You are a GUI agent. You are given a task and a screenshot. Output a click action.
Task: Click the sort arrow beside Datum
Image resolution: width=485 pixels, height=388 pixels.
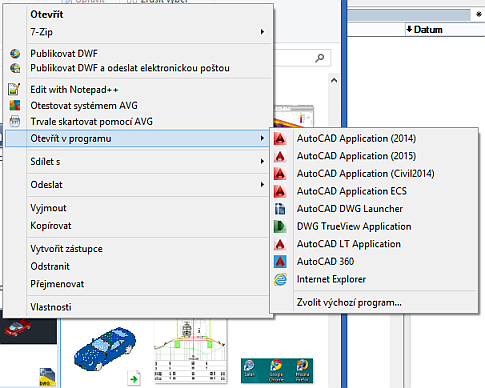click(x=409, y=29)
